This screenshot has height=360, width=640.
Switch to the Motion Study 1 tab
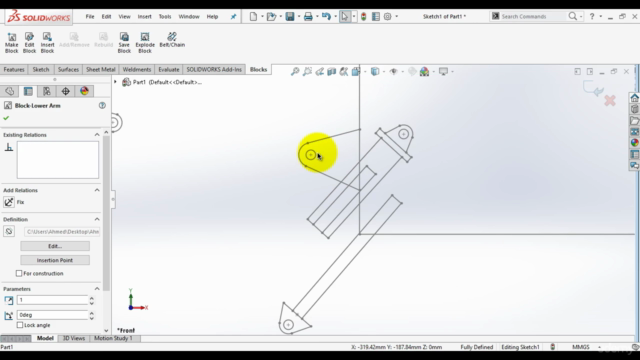tap(113, 338)
